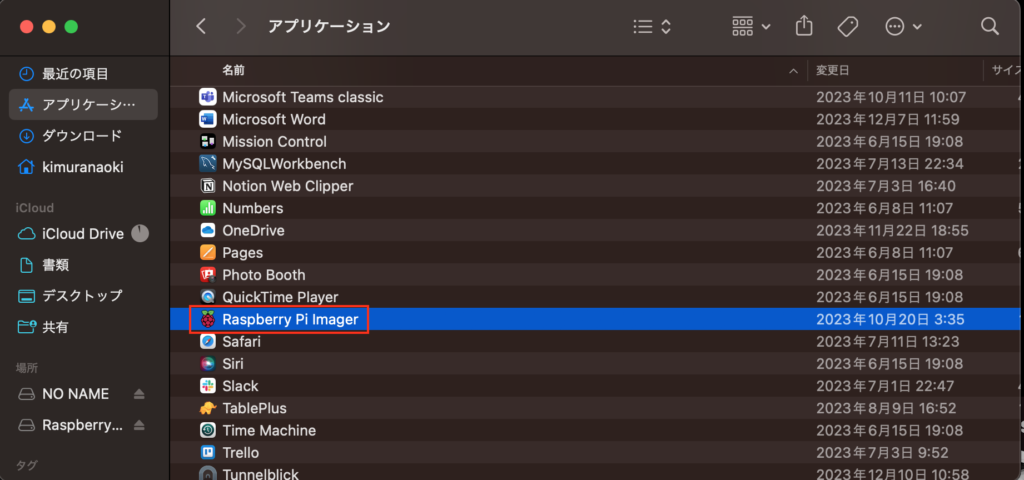1024x480 pixels.
Task: Go forward with the right chevron
Action: pos(241,26)
